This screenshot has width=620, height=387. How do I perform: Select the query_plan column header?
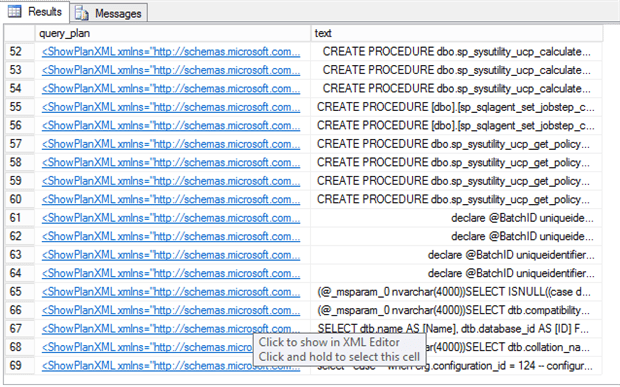pyautogui.click(x=173, y=33)
